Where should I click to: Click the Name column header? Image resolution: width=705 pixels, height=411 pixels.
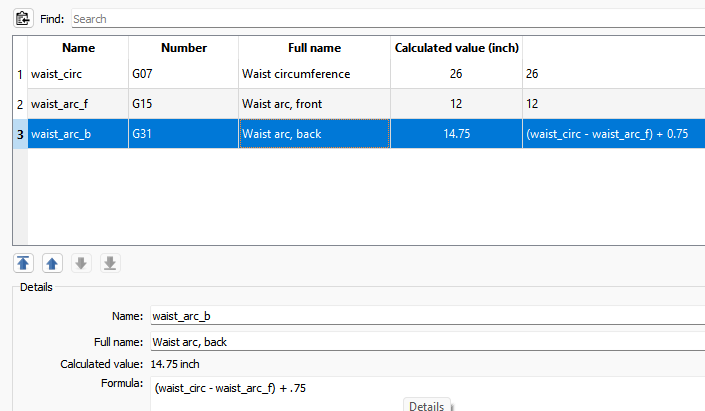pos(78,48)
